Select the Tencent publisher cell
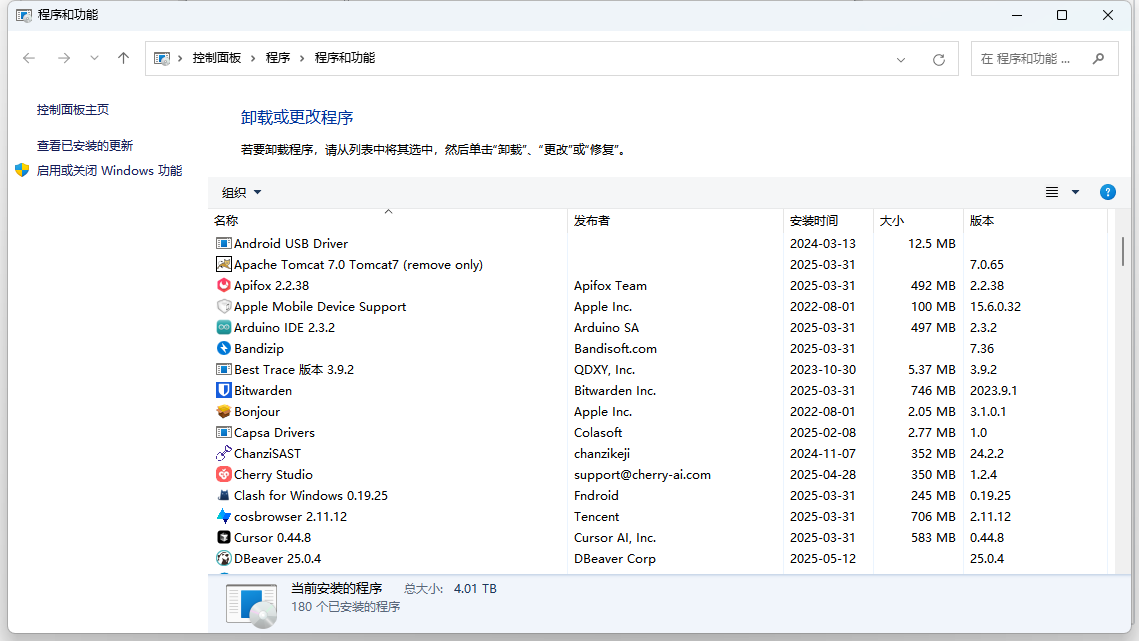 pos(596,517)
